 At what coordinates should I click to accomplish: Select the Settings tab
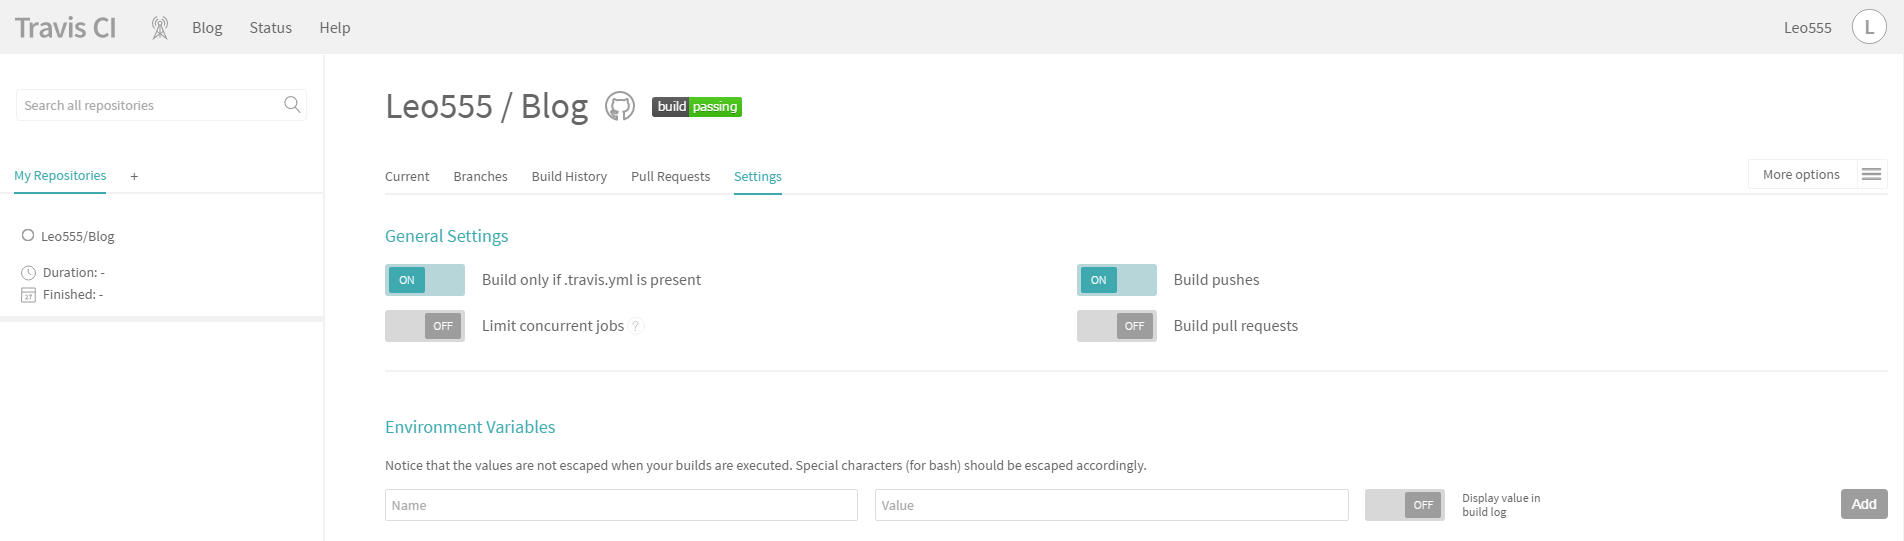(758, 176)
